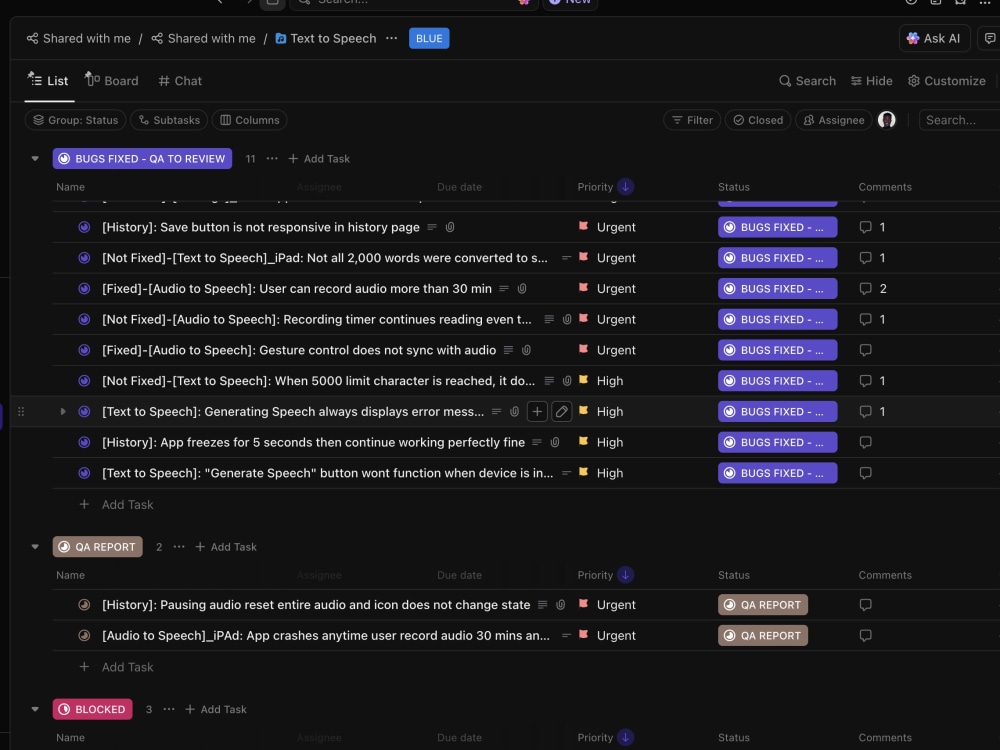Viewport: 1000px width, 750px height.
Task: Open task '"Generate Speech" button wont function'
Action: tap(328, 473)
